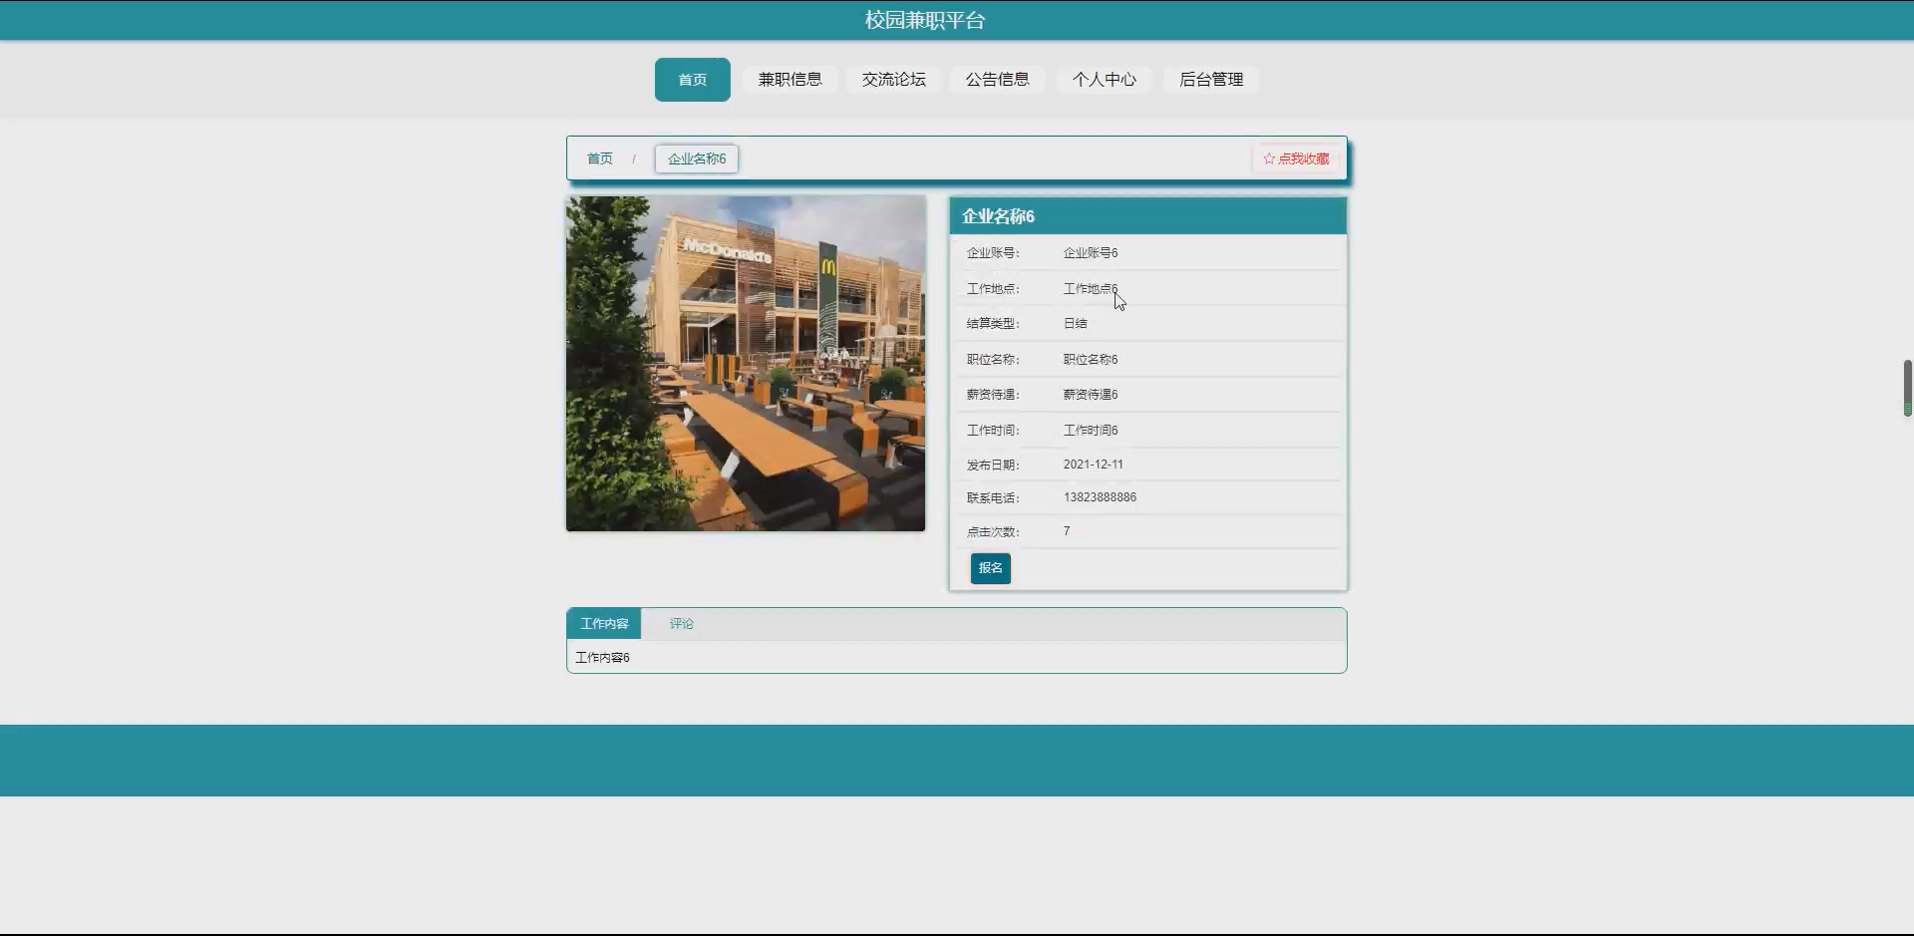The height and width of the screenshot is (936, 1914).
Task: Select the 工作地点6 value
Action: [1090, 289]
